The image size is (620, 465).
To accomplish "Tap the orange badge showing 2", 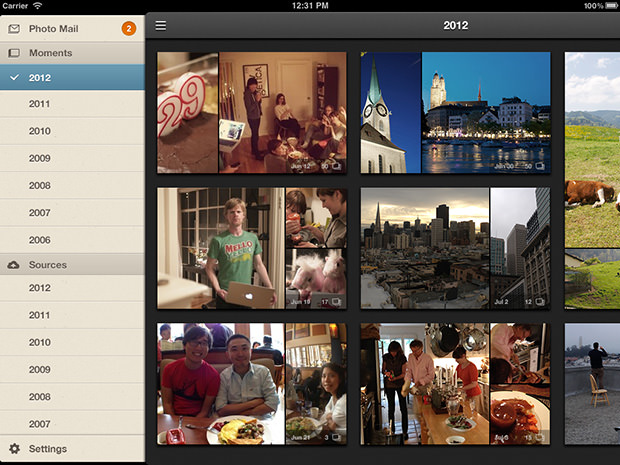I will (129, 28).
